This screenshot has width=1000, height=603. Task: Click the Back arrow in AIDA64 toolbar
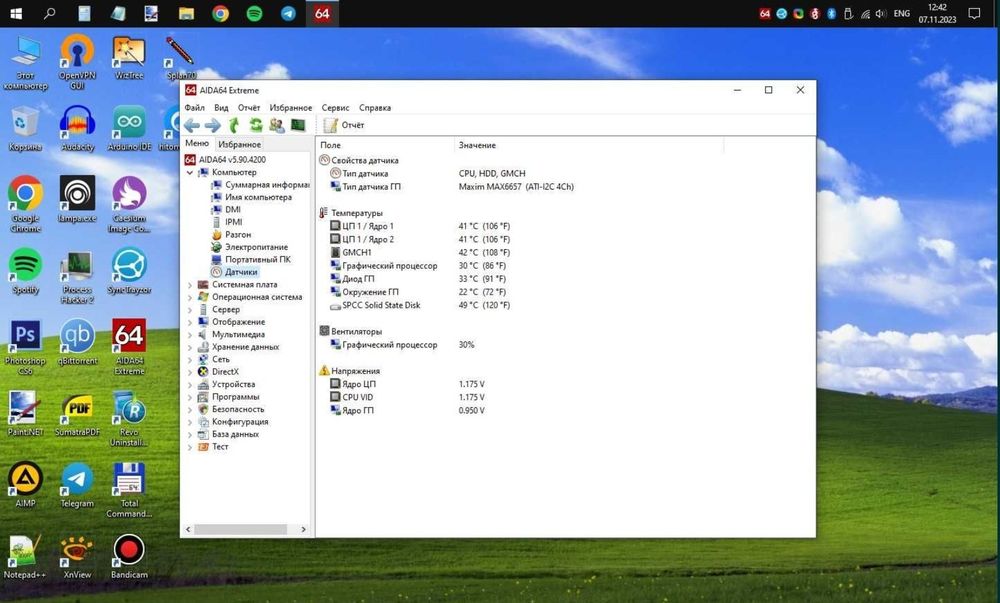point(191,125)
